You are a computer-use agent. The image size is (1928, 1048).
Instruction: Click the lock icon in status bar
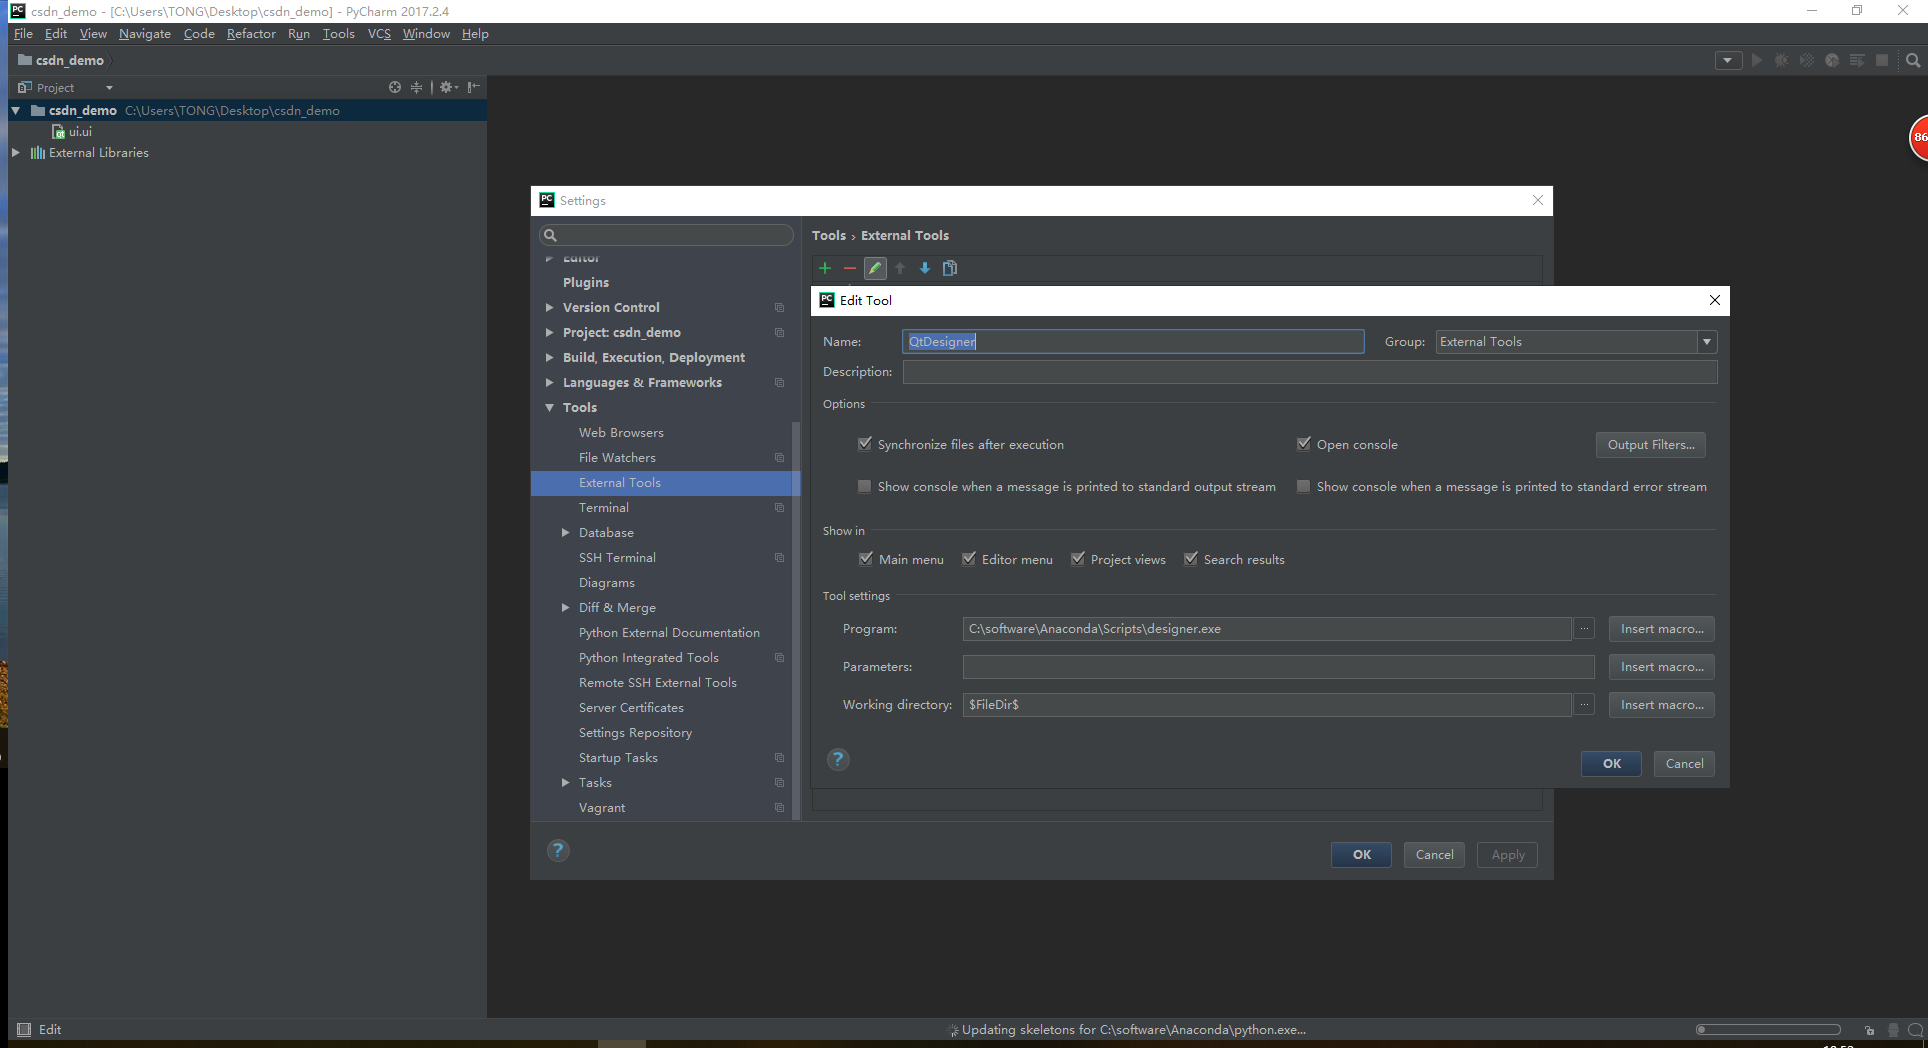click(1869, 1030)
